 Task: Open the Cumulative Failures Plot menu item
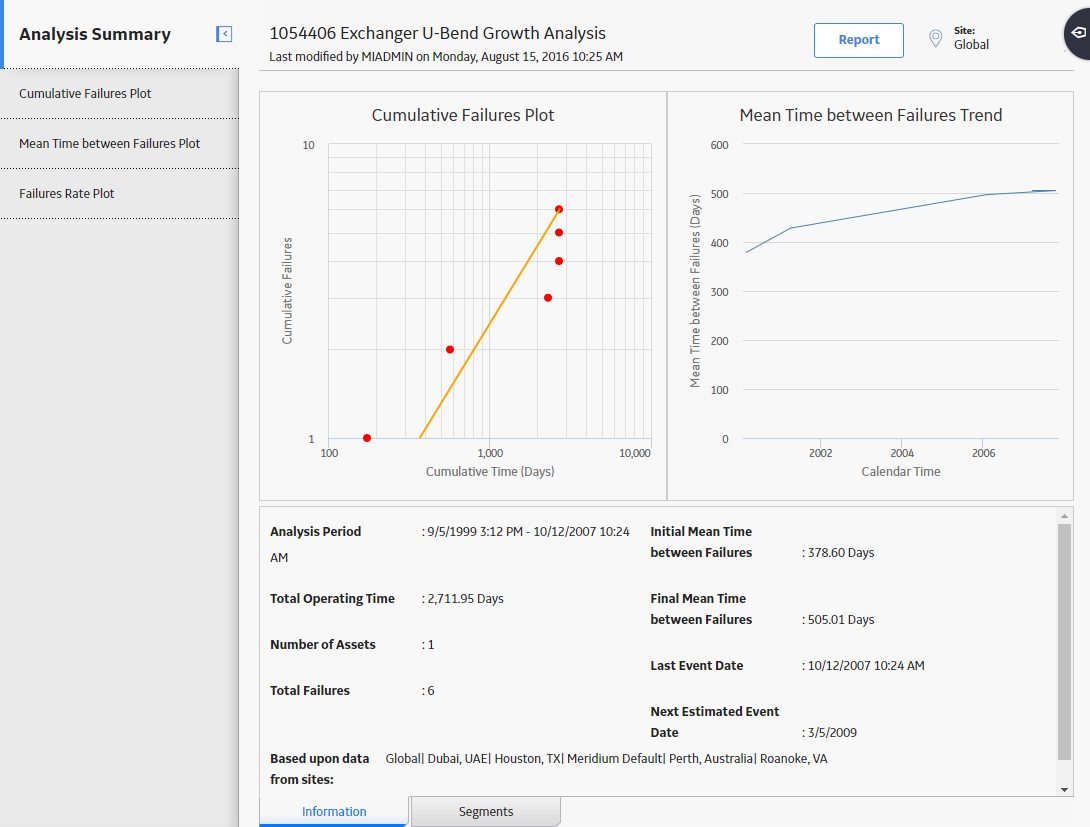click(120, 94)
